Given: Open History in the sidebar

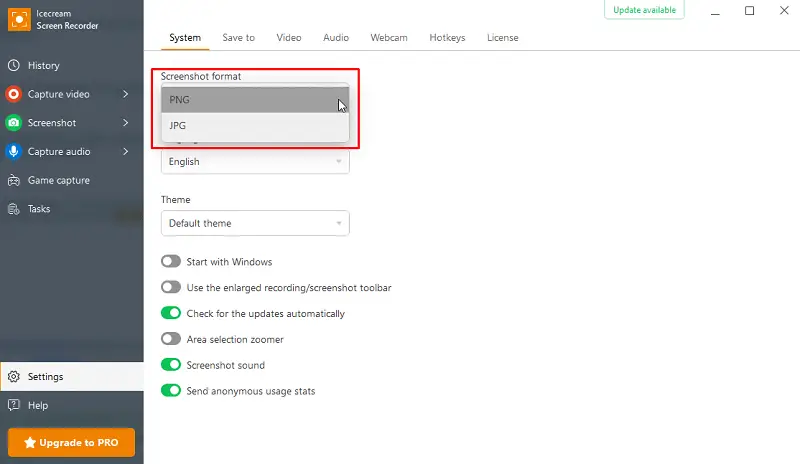Looking at the screenshot, I should (72, 65).
